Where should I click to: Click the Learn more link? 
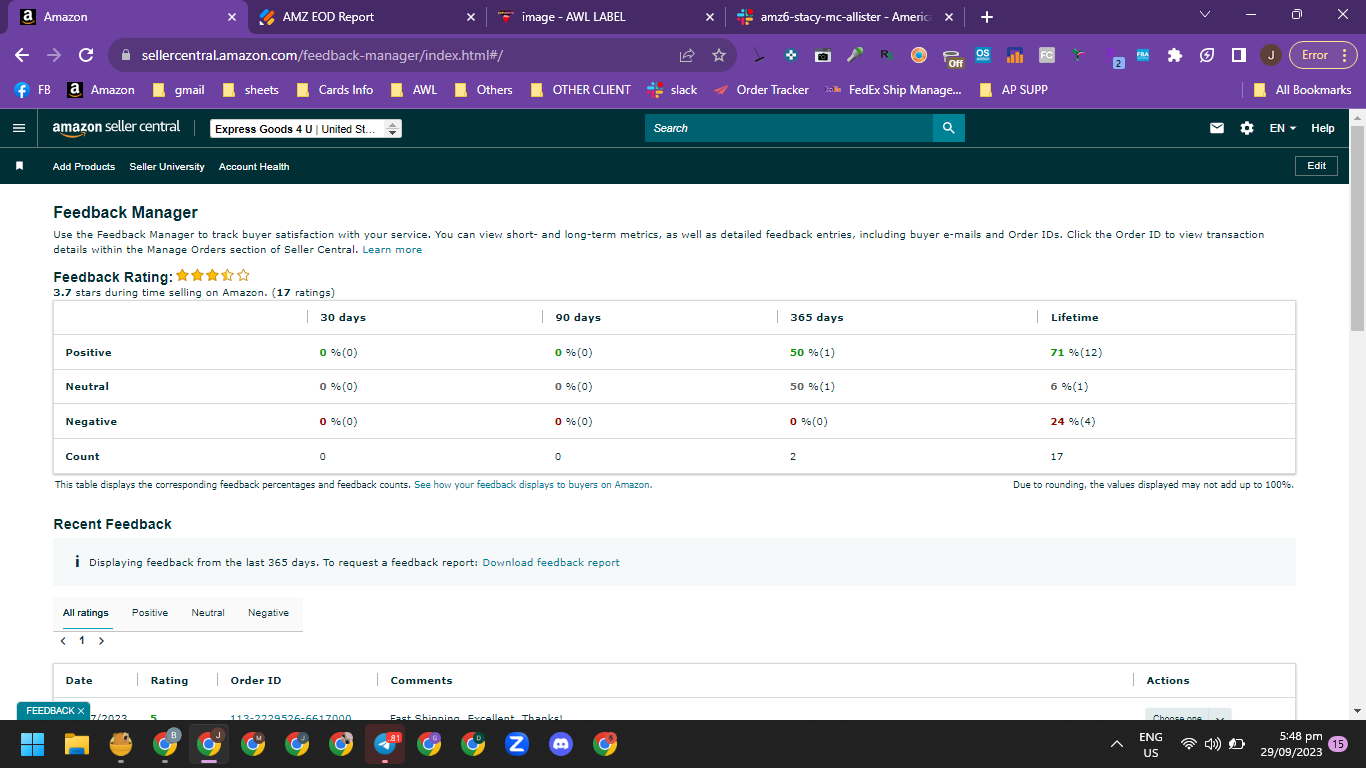(392, 249)
